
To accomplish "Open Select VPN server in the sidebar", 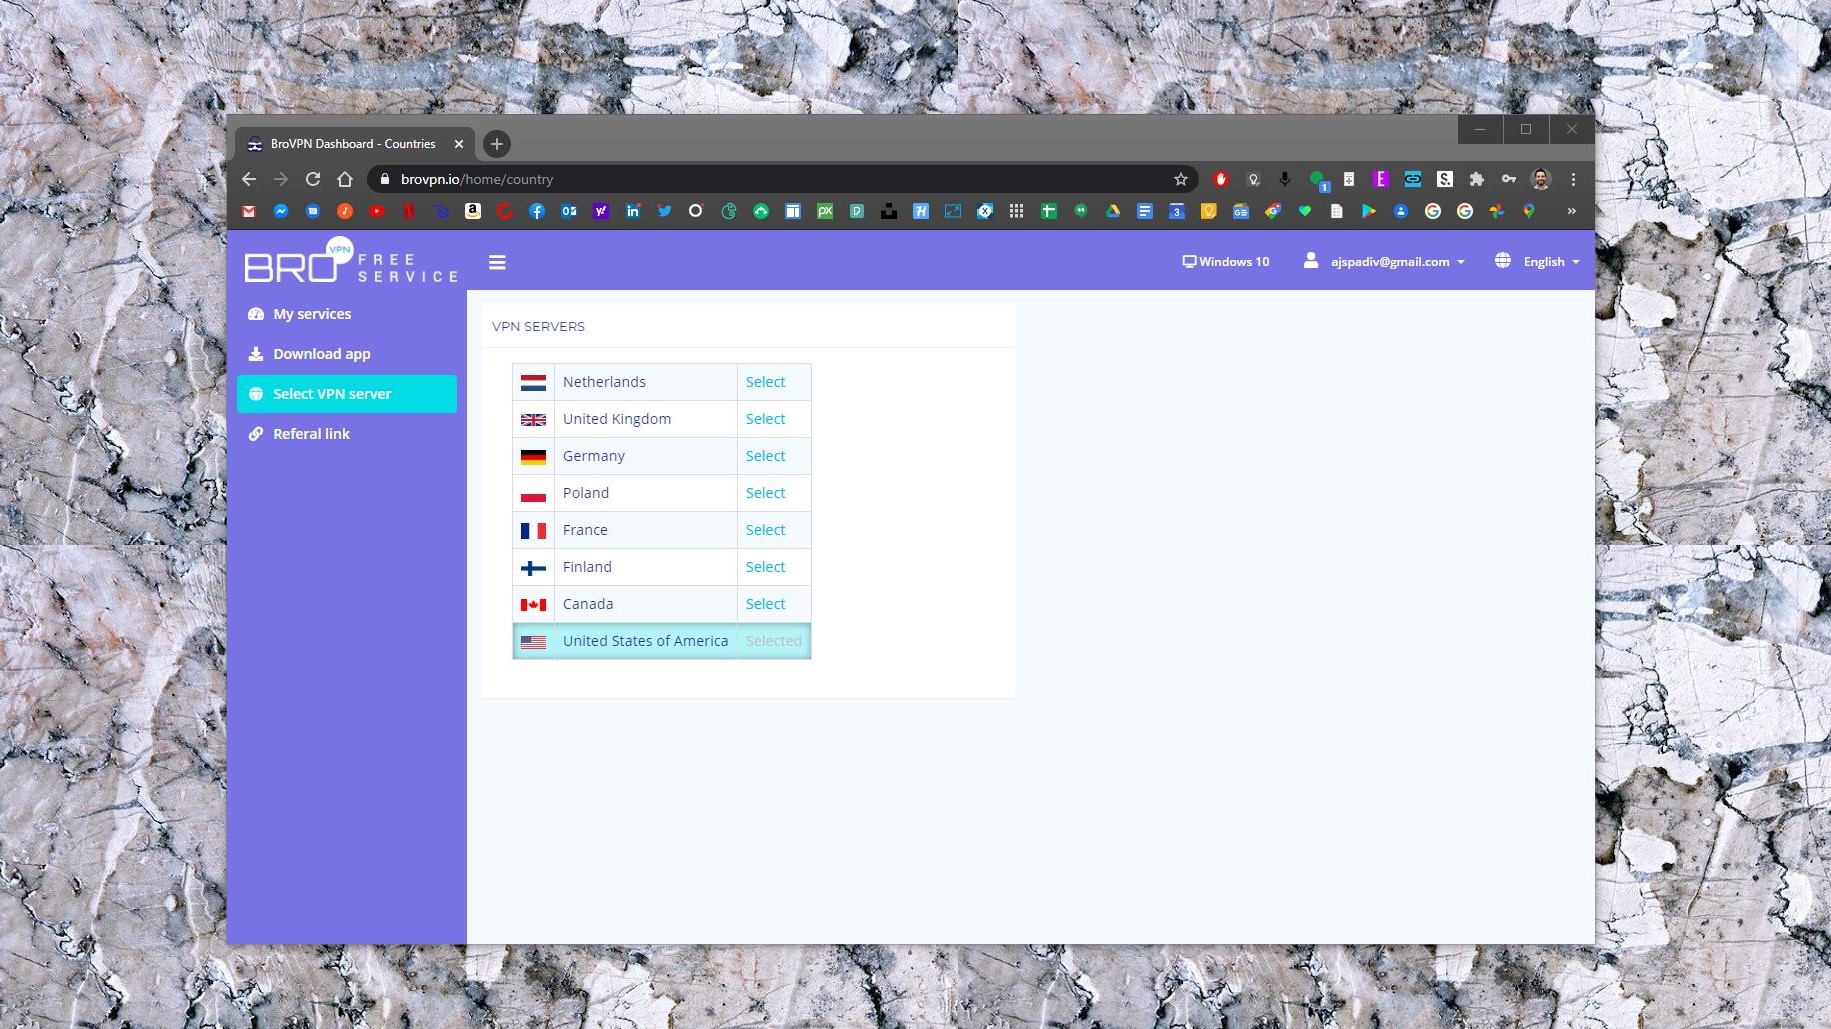I will pyautogui.click(x=347, y=394).
